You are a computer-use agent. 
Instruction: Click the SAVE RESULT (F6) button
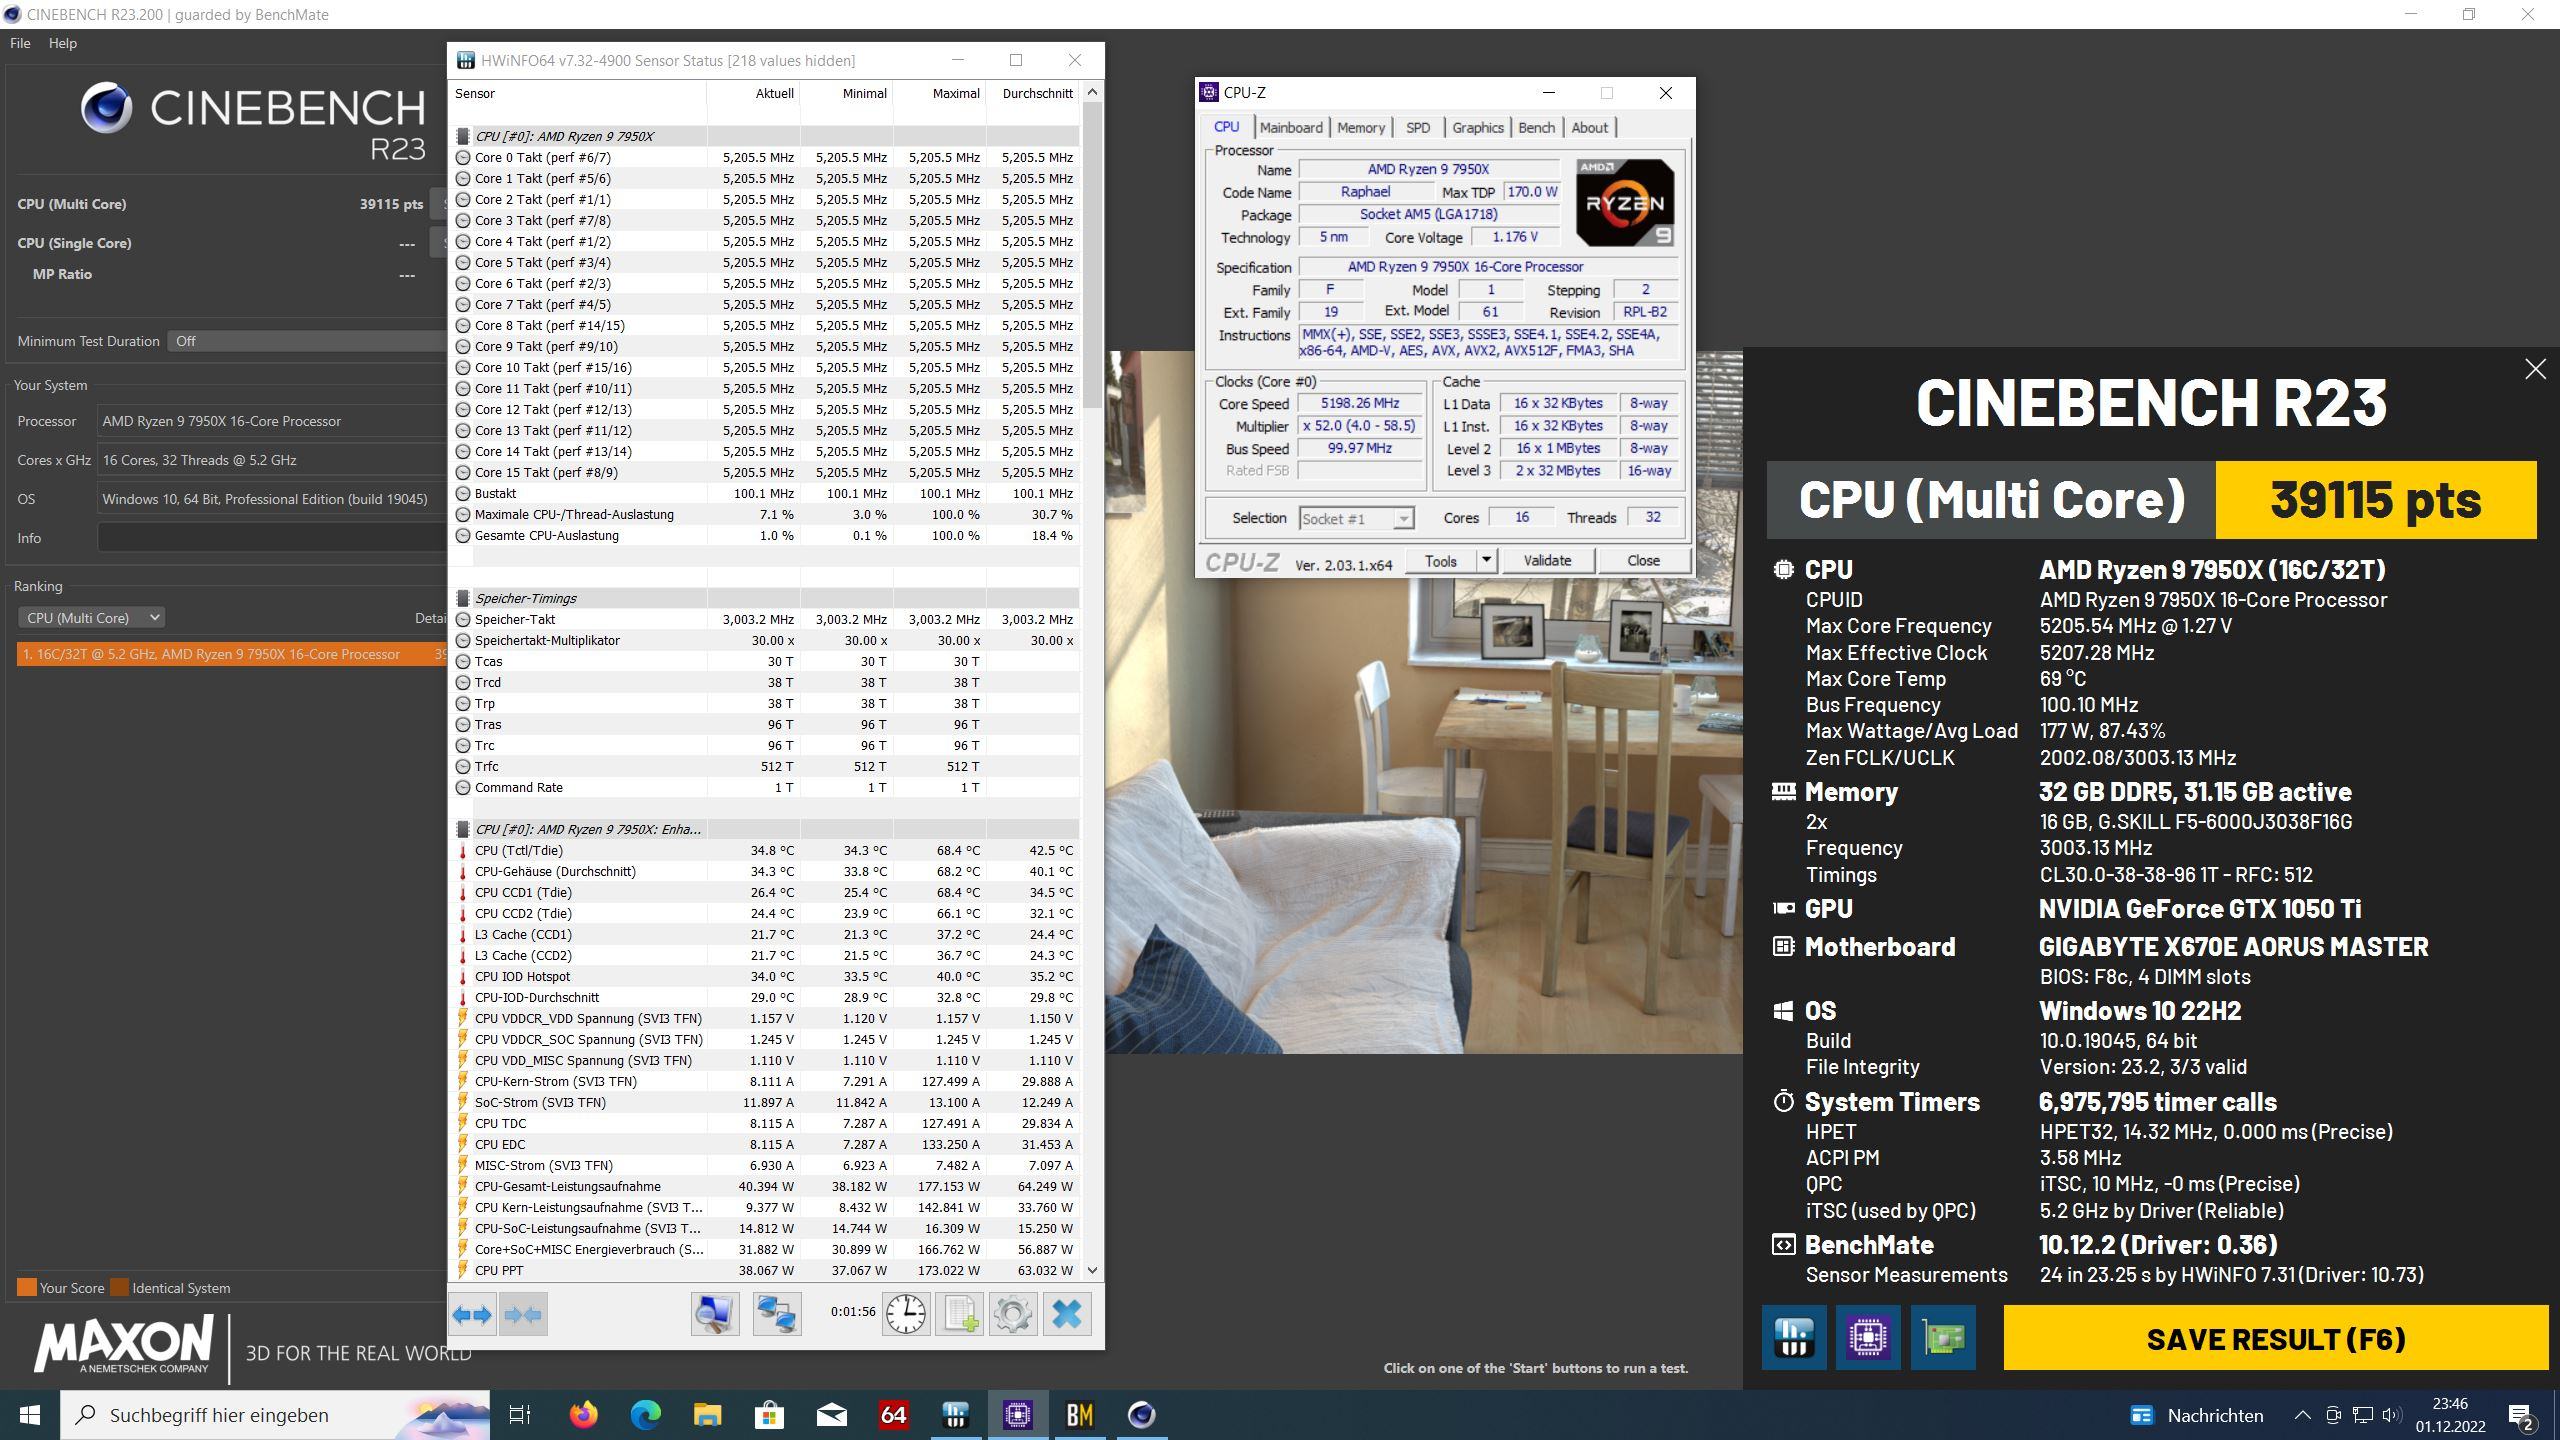point(2275,1339)
